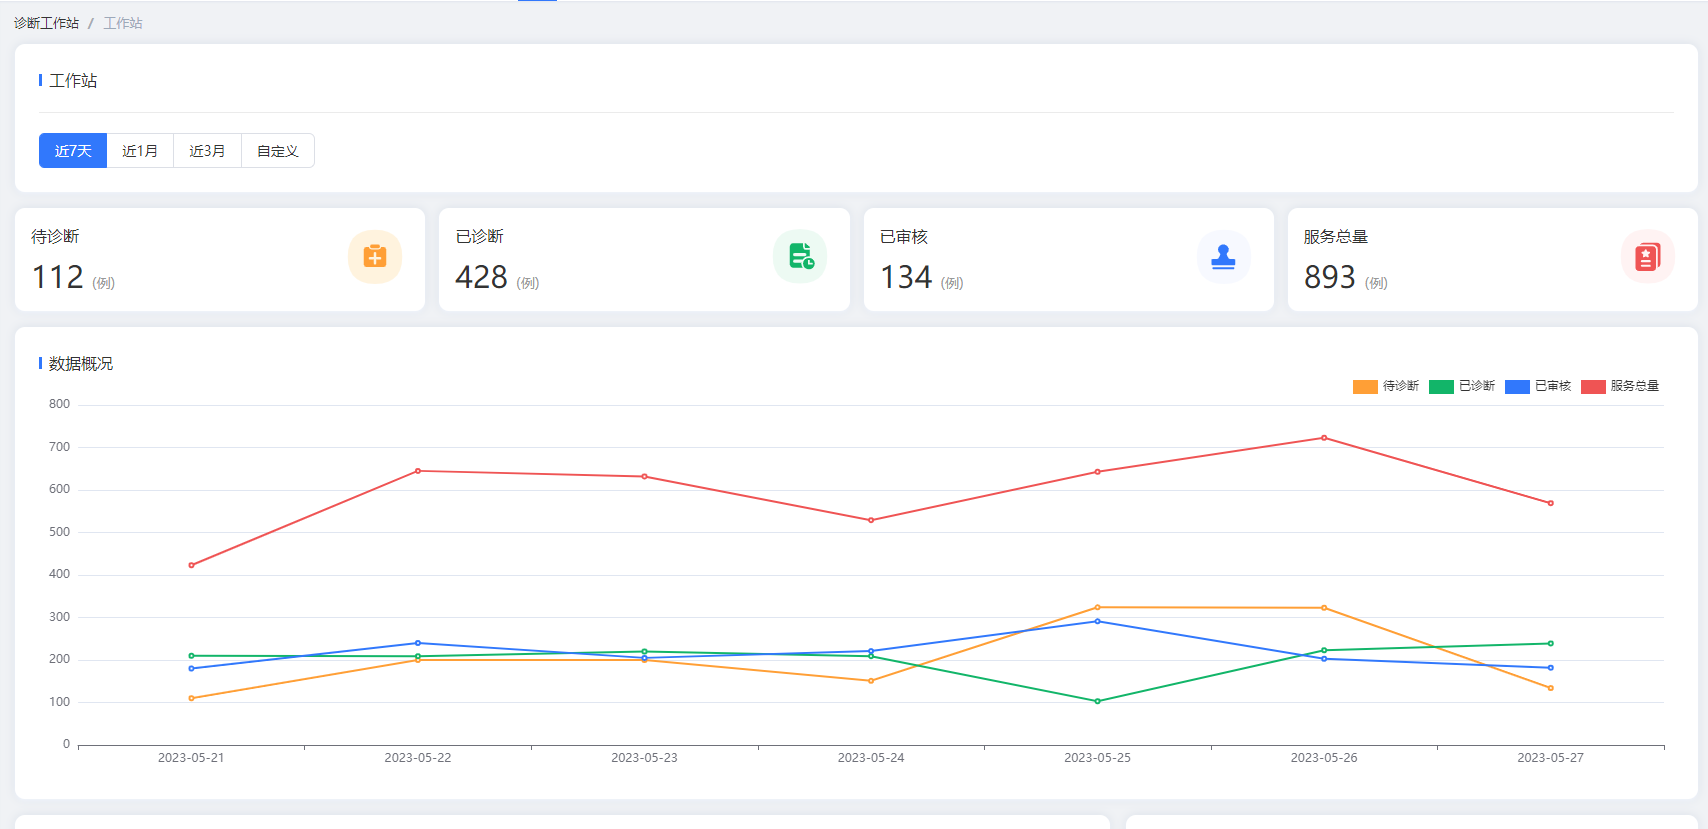Click the orange line point on 2023-05-24
Image resolution: width=1708 pixels, height=829 pixels.
click(871, 681)
